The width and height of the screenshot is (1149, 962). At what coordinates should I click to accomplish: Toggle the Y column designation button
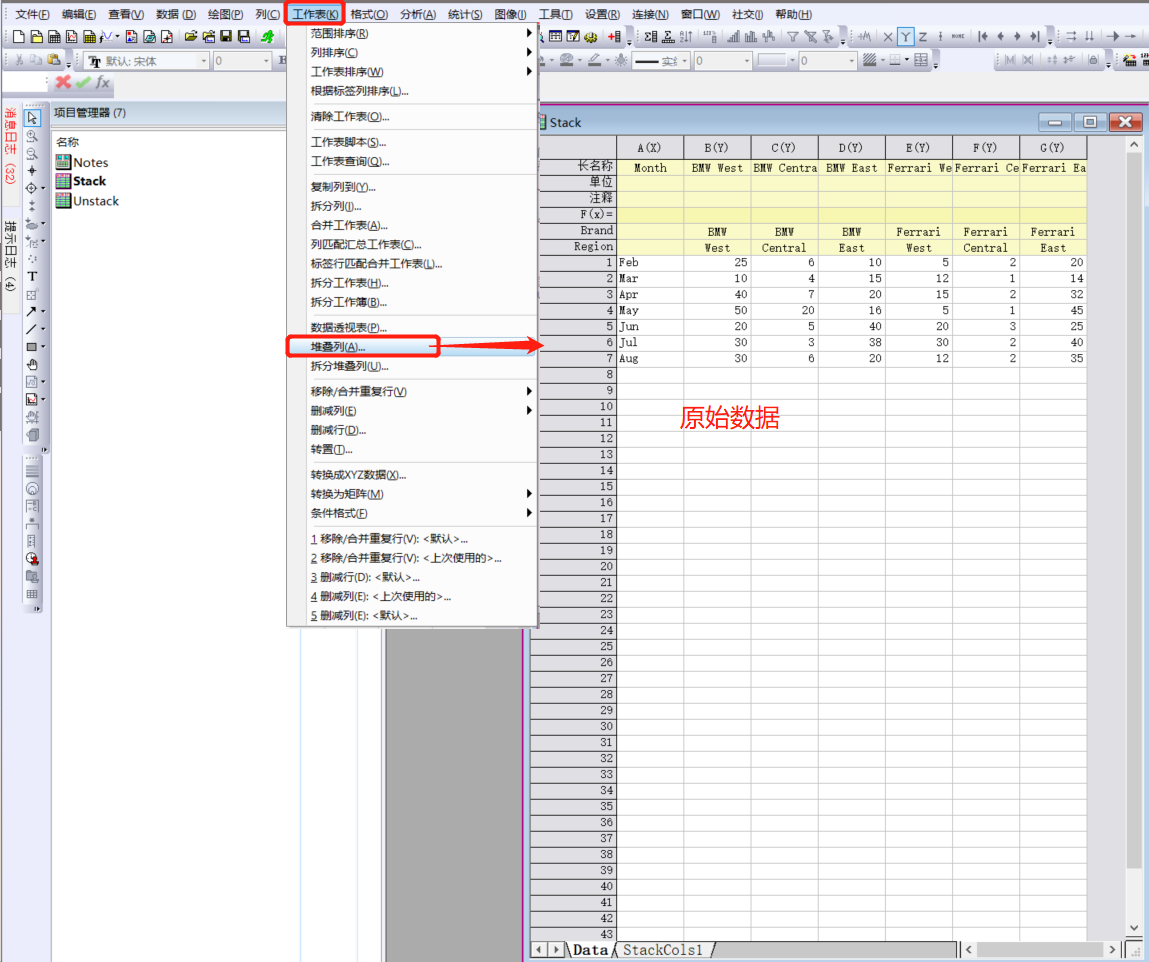[906, 36]
